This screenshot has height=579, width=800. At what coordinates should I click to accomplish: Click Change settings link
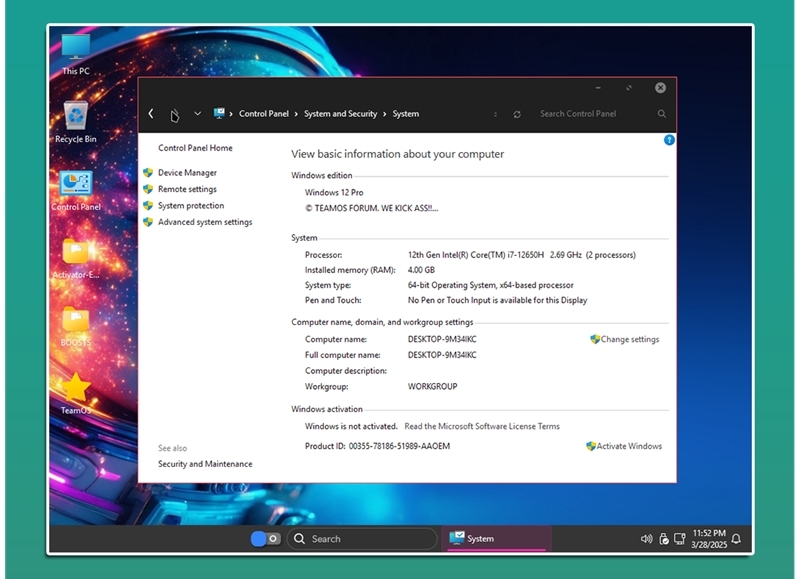(x=630, y=339)
